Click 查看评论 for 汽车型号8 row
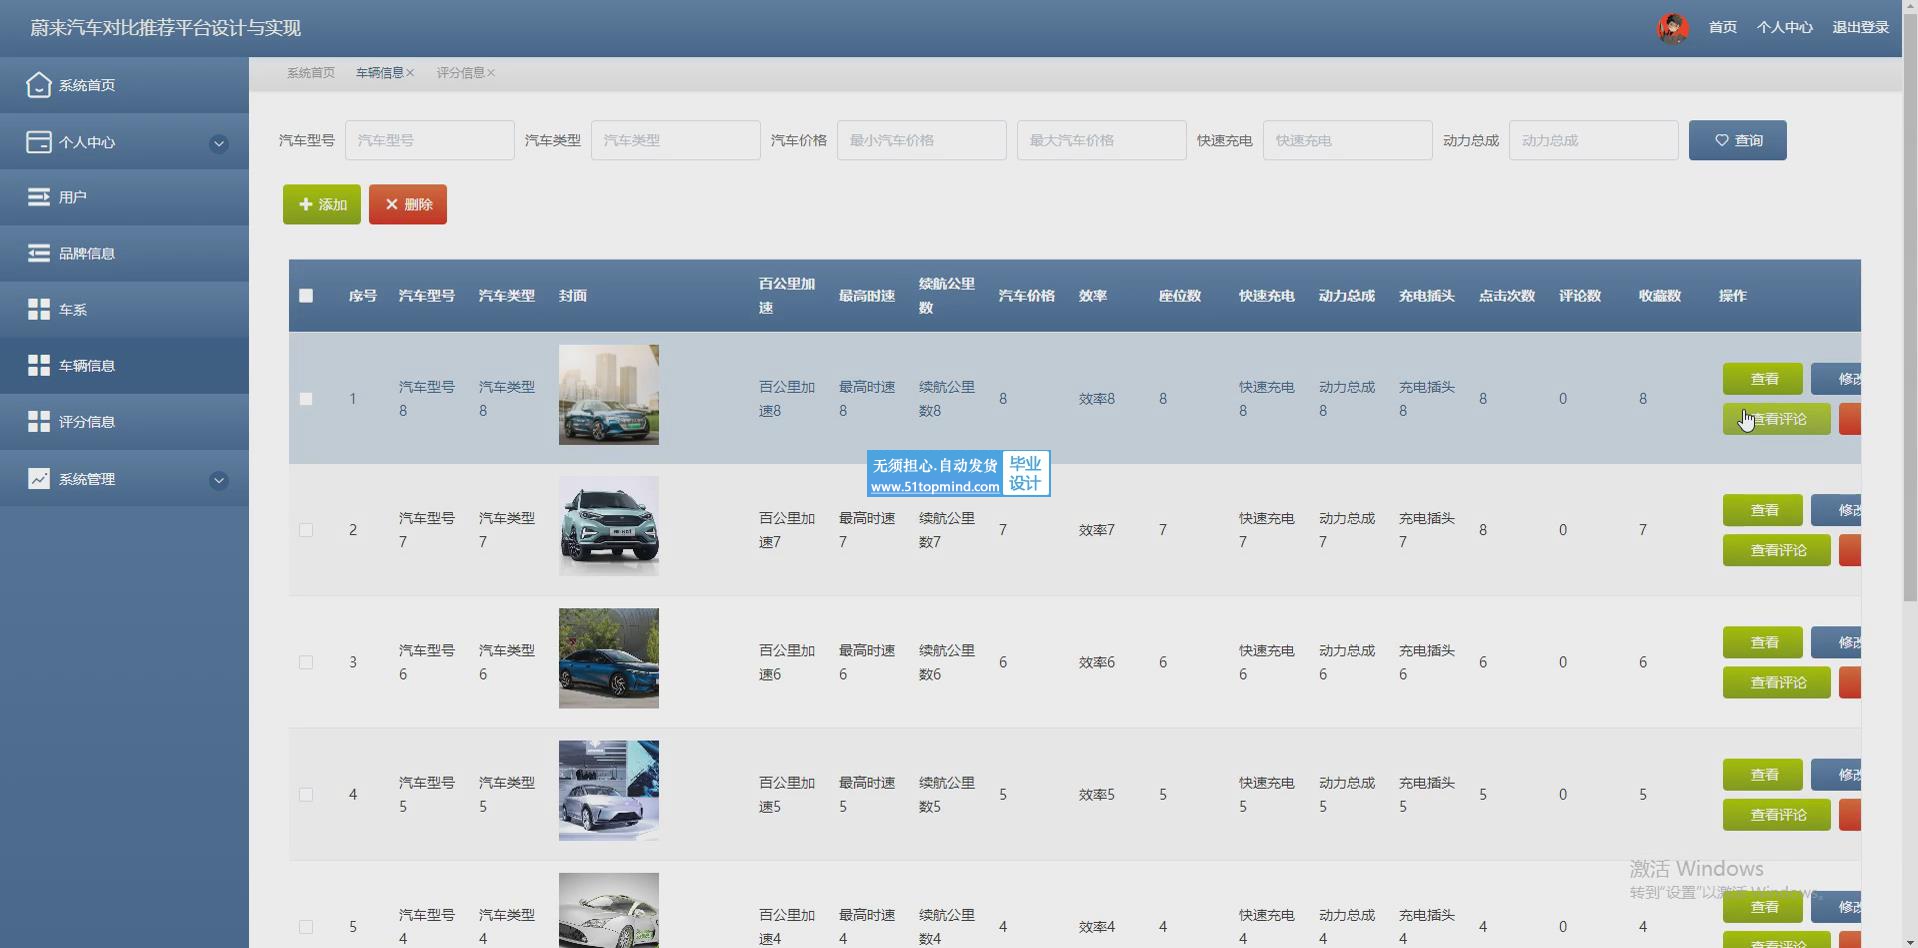Viewport: 1918px width, 948px height. pyautogui.click(x=1777, y=419)
